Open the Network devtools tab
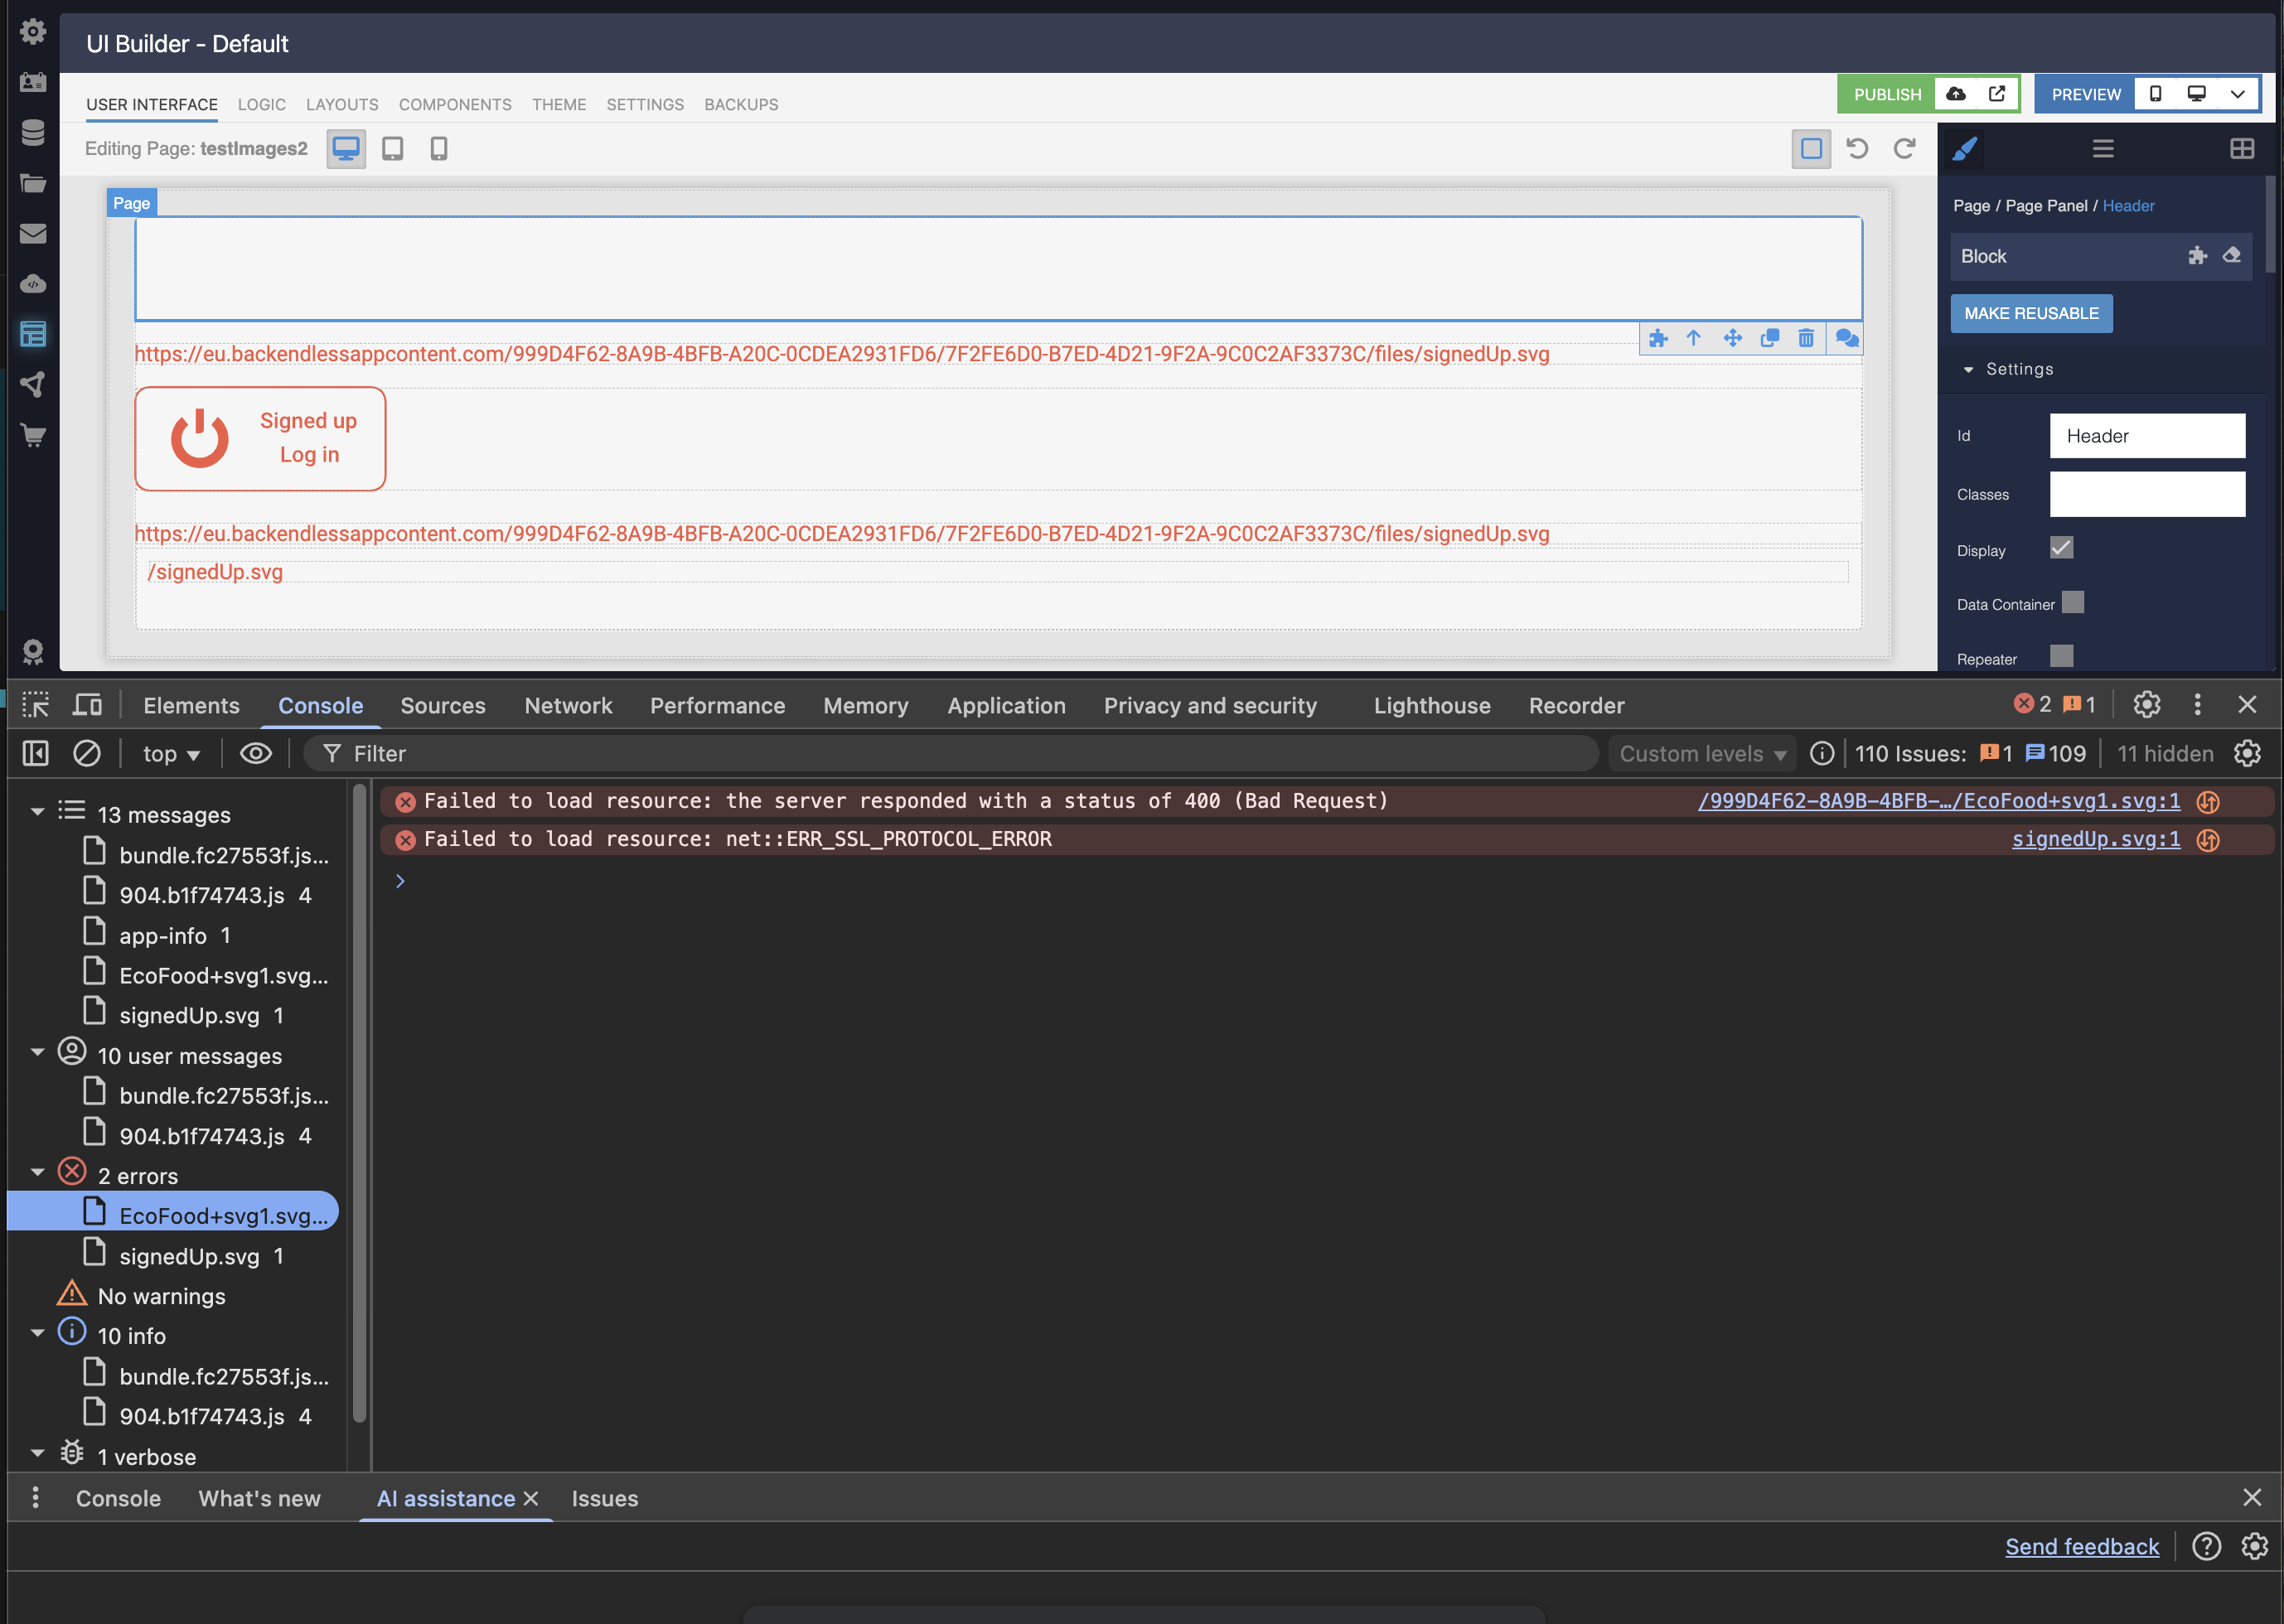Screen dimensions: 2284x1624 point(568,705)
